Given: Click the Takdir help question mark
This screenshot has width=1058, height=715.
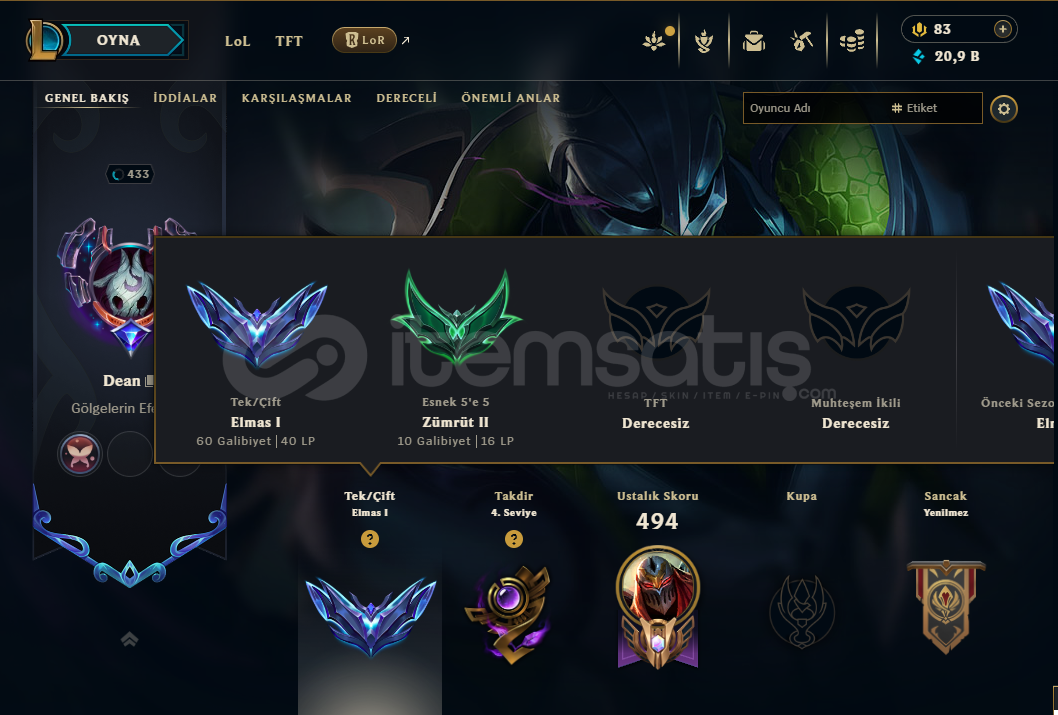Looking at the screenshot, I should [513, 539].
